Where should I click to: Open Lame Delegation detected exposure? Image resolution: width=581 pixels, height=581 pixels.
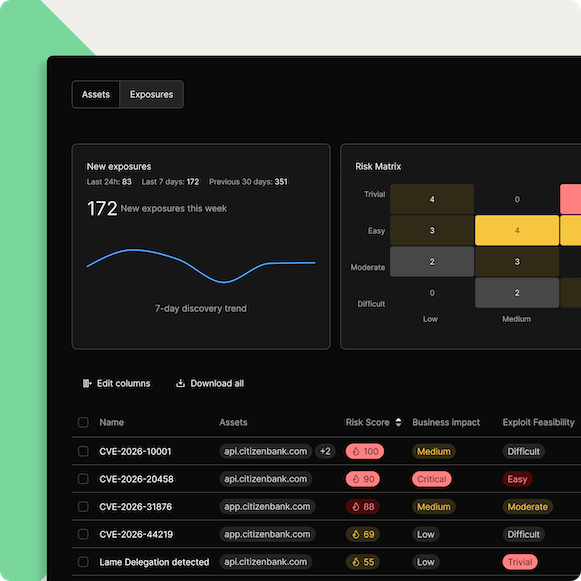click(154, 562)
